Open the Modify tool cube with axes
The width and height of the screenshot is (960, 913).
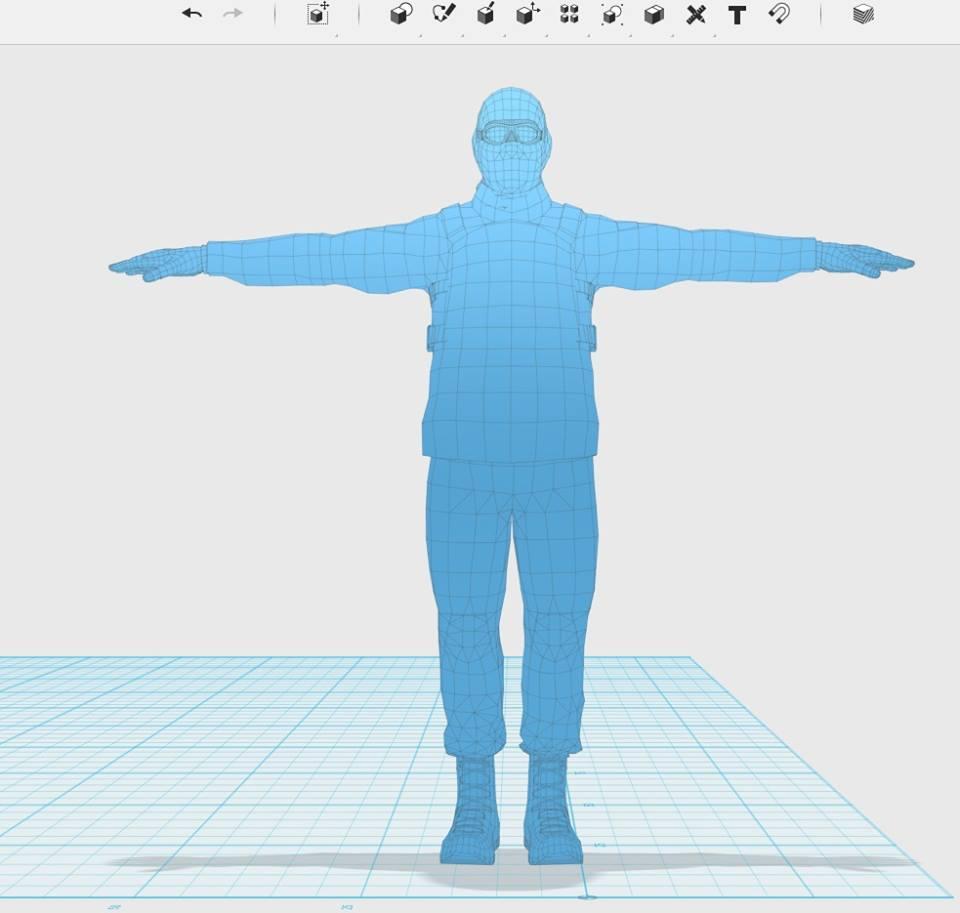528,13
